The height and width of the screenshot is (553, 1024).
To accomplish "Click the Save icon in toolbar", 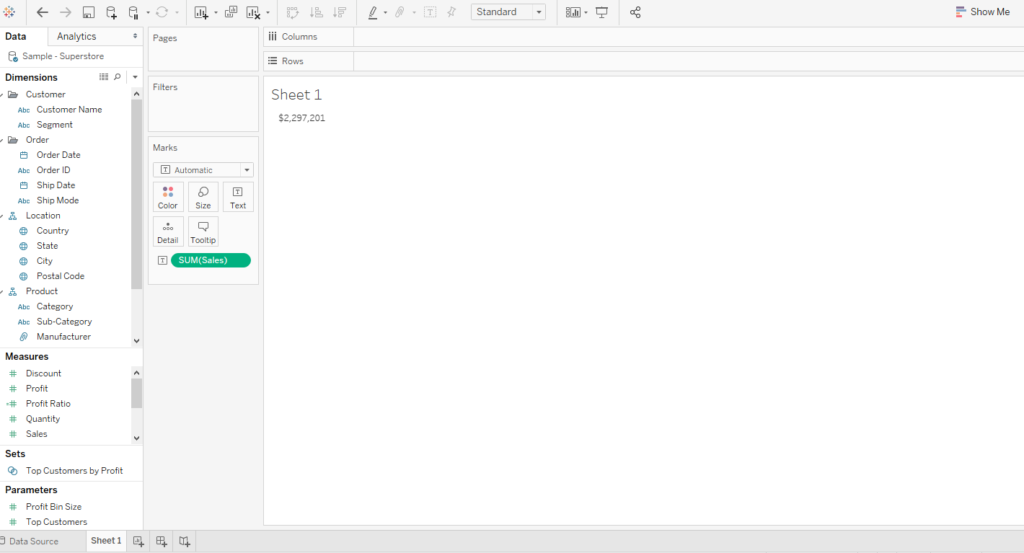I will [x=88, y=12].
